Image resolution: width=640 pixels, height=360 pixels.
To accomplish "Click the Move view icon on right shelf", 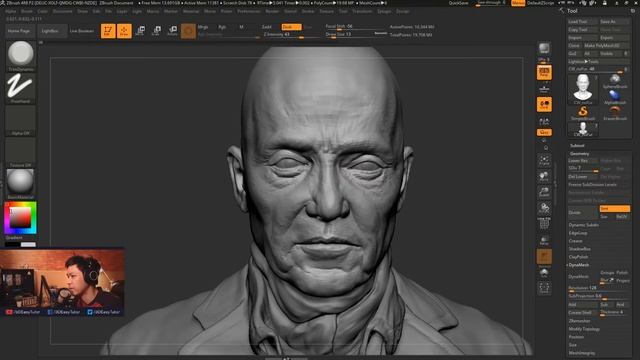I will click(x=544, y=176).
